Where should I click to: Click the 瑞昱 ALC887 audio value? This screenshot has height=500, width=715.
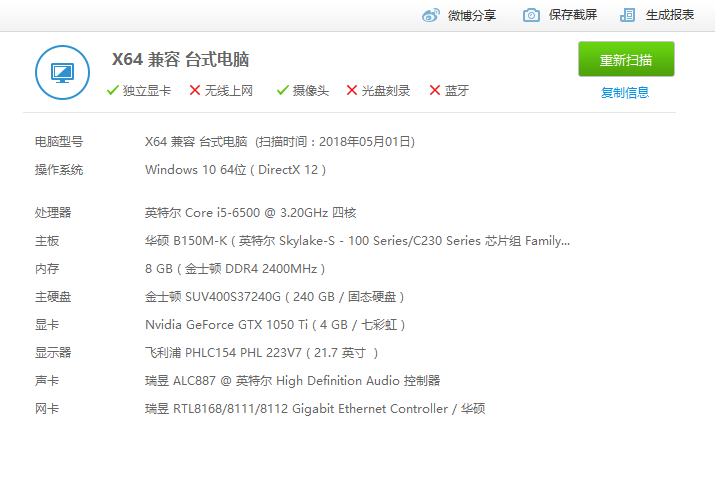[x=293, y=381]
